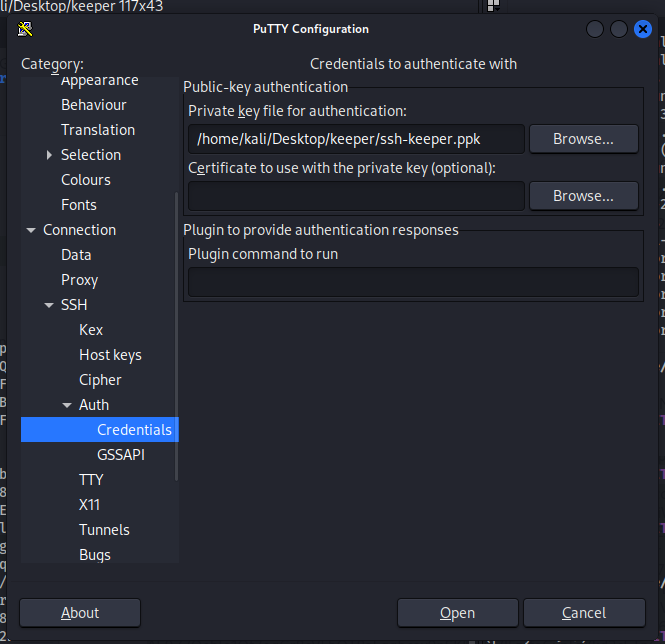Screen dimensions: 665x644
Task: Close the PuTTY Configuration dialog
Action: point(643,29)
